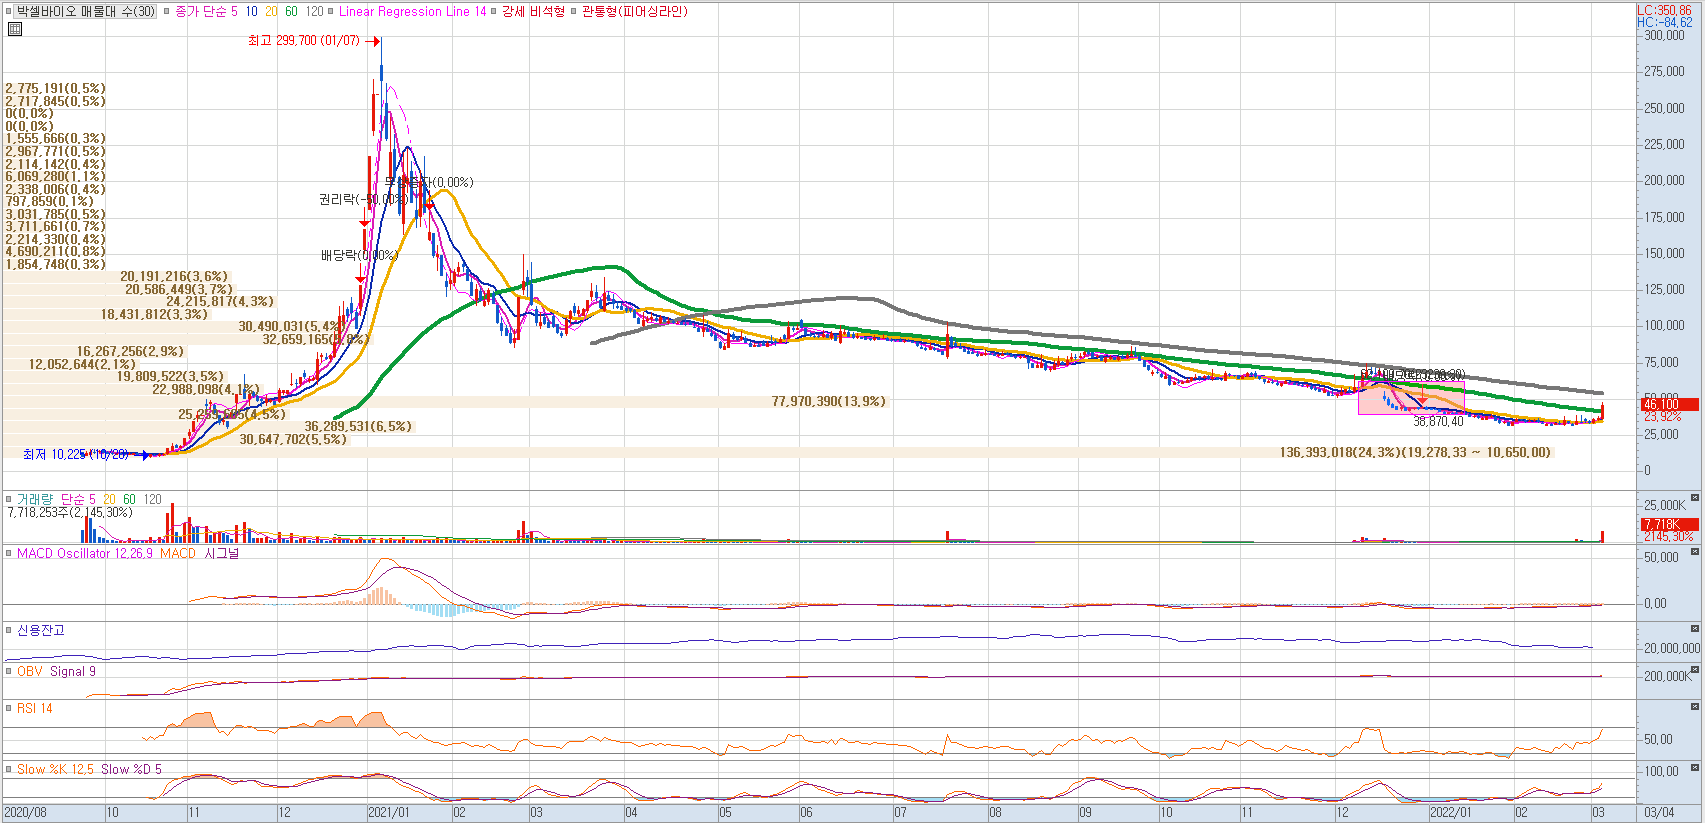The image size is (1705, 823).
Task: Click the 강세 비석형 pattern label
Action: click(533, 12)
